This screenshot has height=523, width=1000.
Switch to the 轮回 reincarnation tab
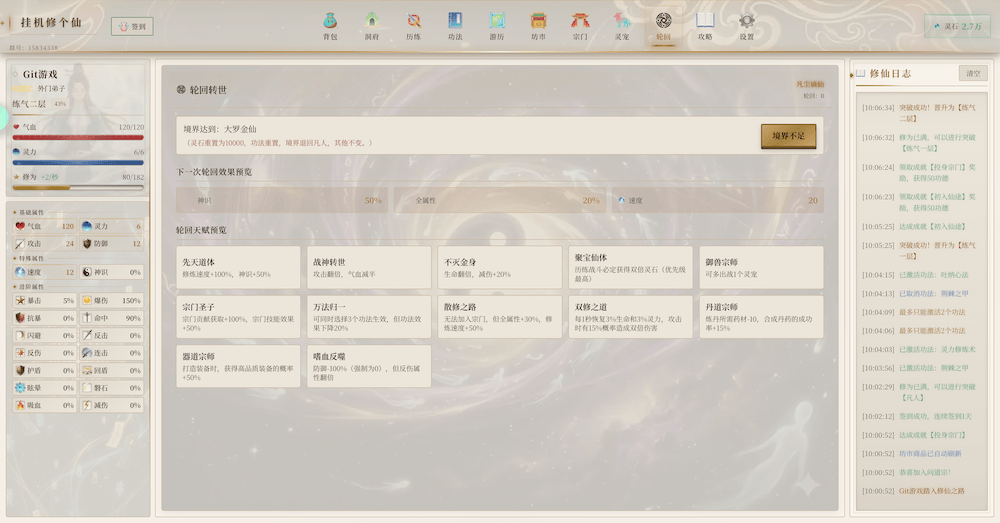pos(664,25)
